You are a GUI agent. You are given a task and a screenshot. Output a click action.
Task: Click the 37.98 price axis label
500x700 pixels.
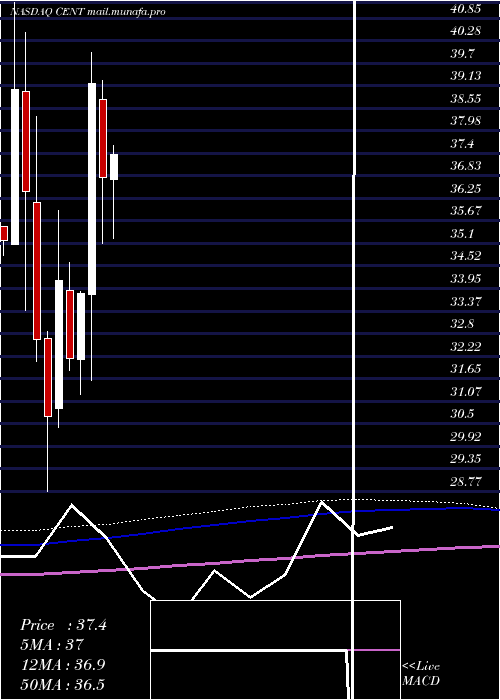[466, 121]
